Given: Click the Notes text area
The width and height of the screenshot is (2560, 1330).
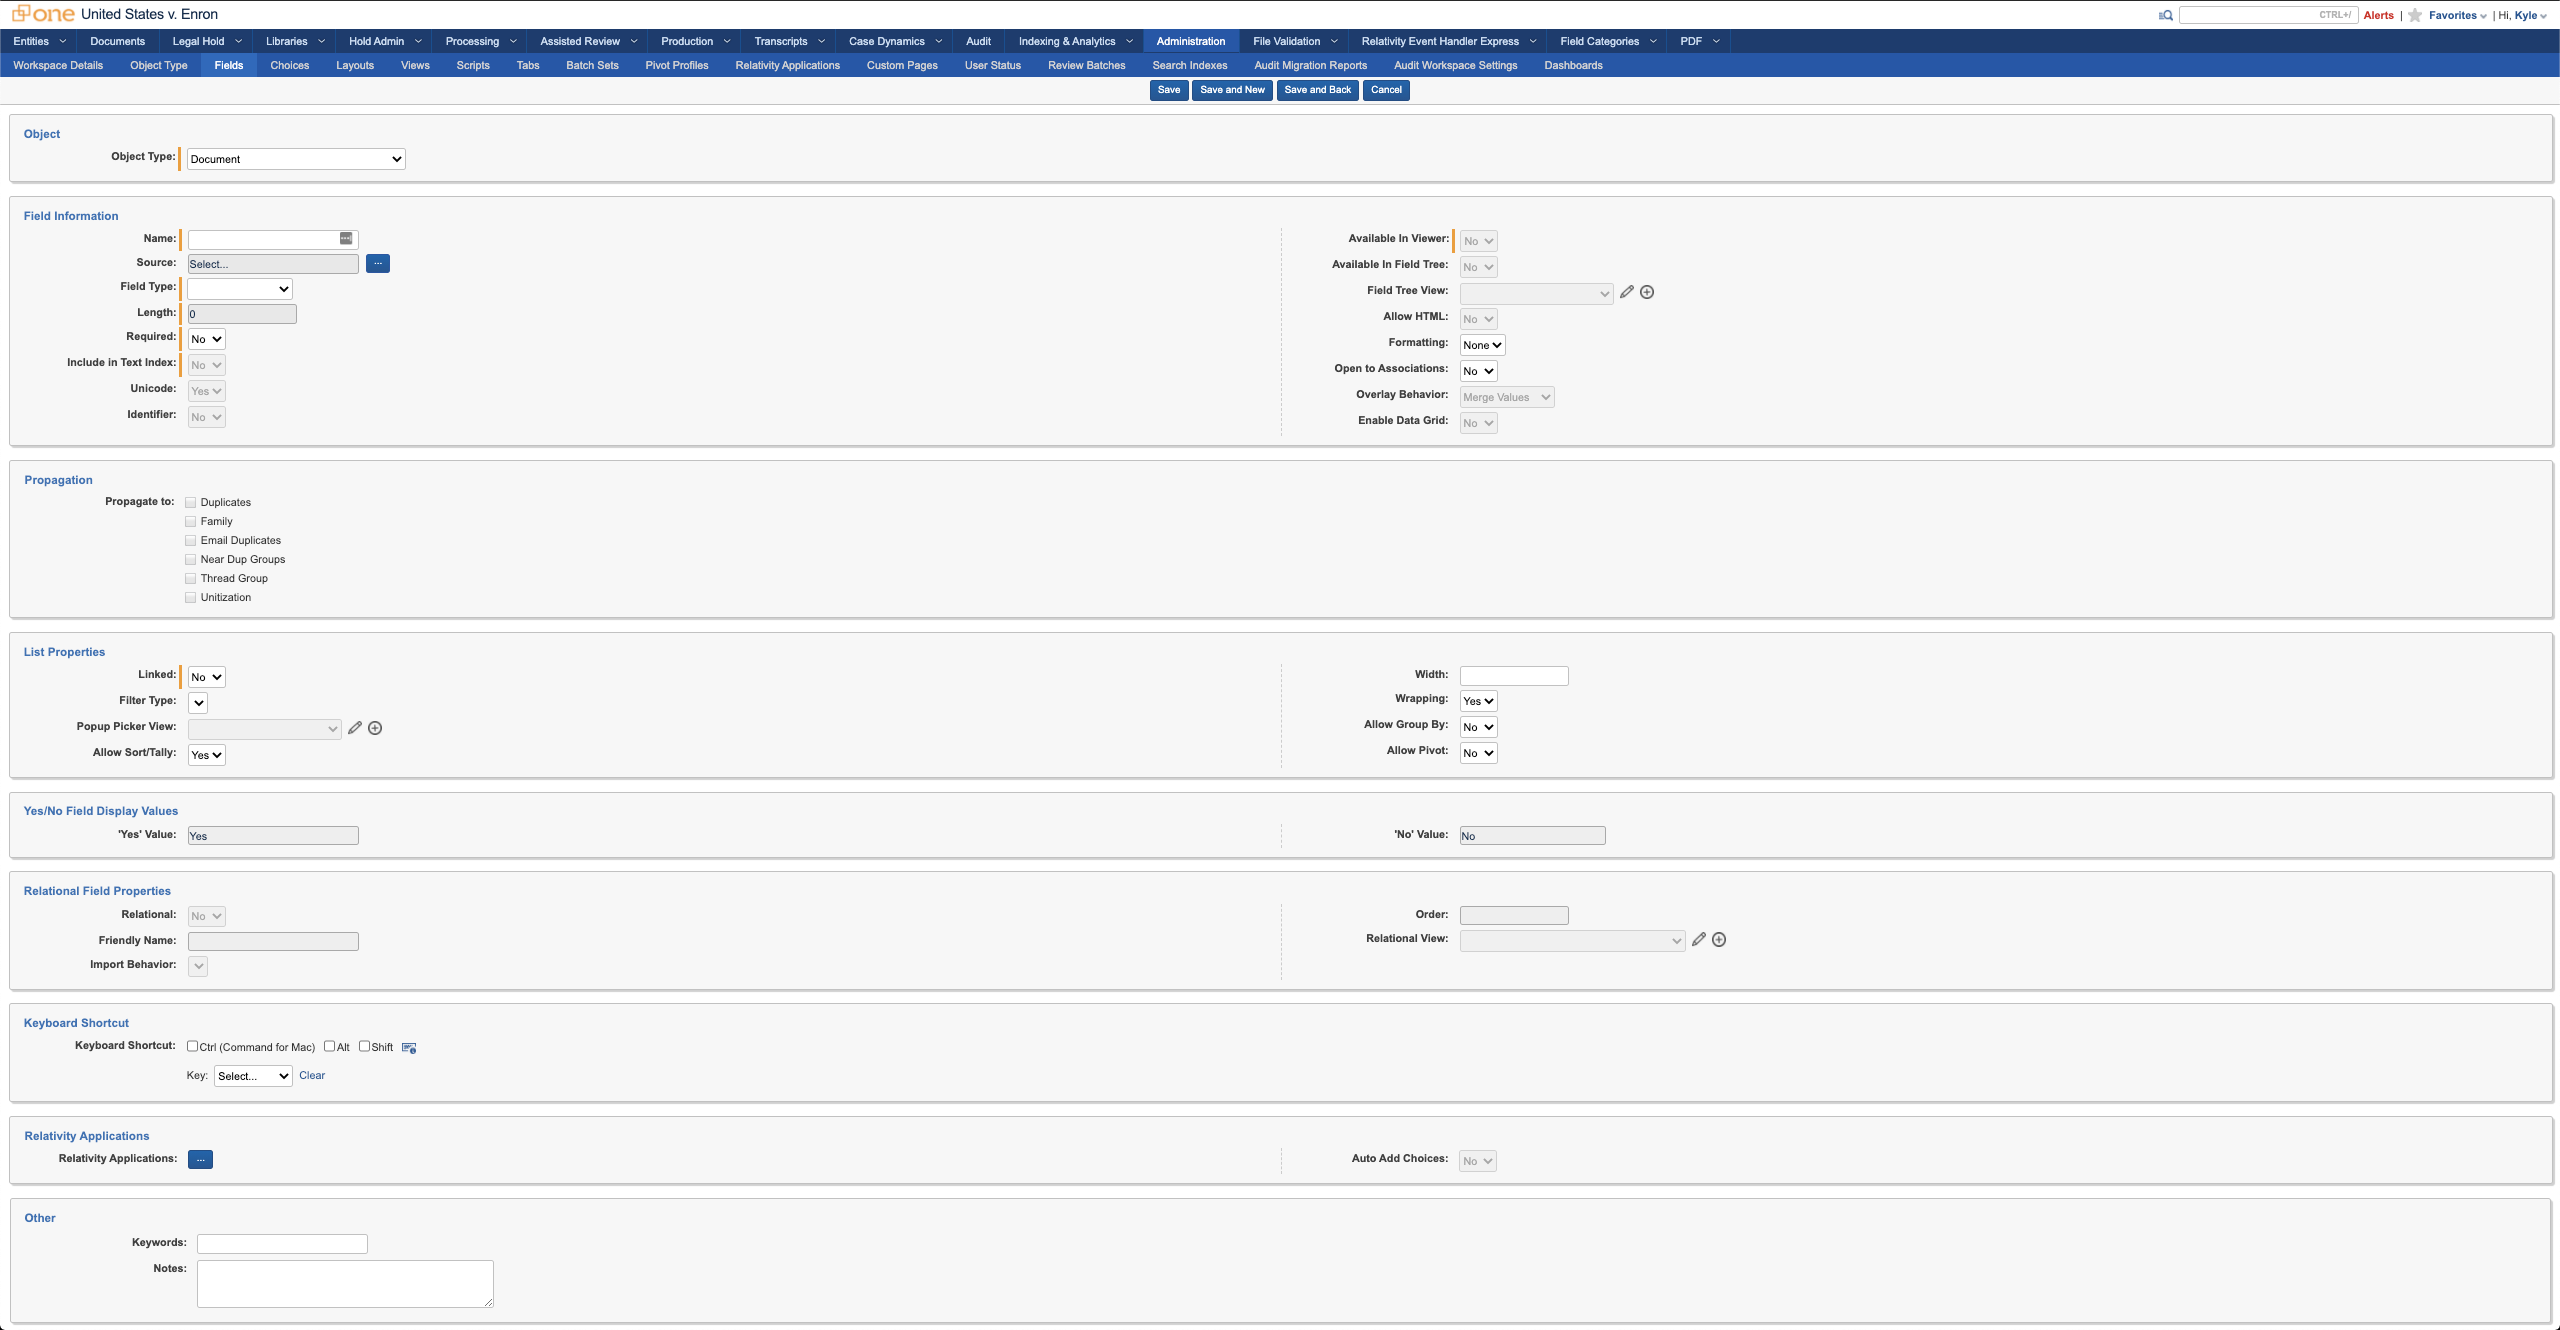Looking at the screenshot, I should pyautogui.click(x=345, y=1284).
